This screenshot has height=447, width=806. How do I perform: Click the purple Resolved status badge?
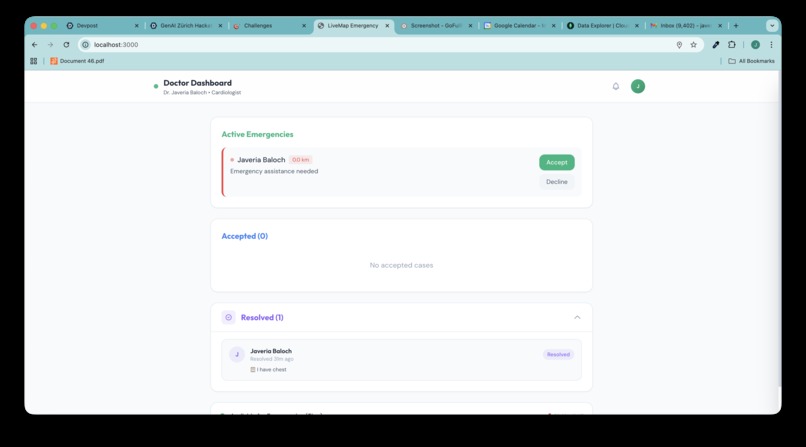point(558,355)
